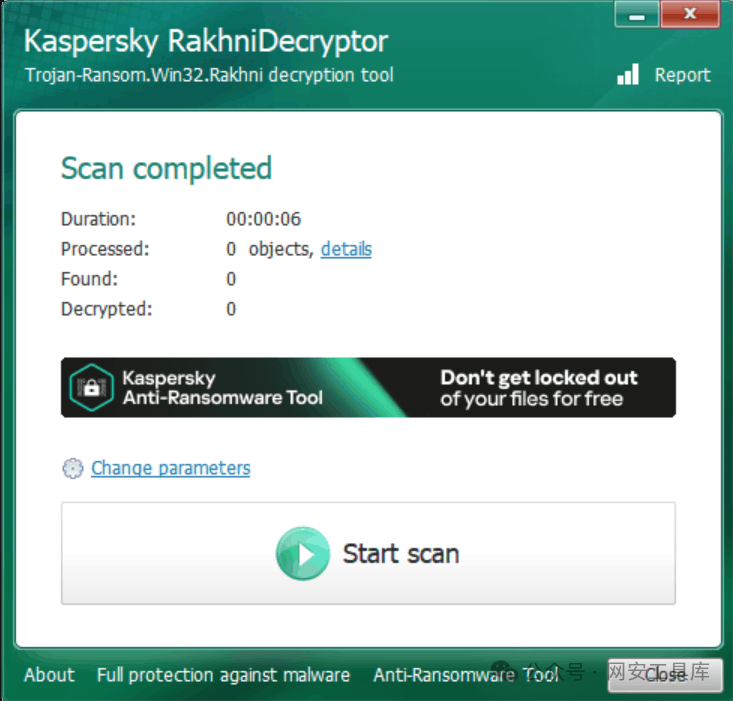Click the Change parameters link
Image resolution: width=733 pixels, height=701 pixels.
171,468
